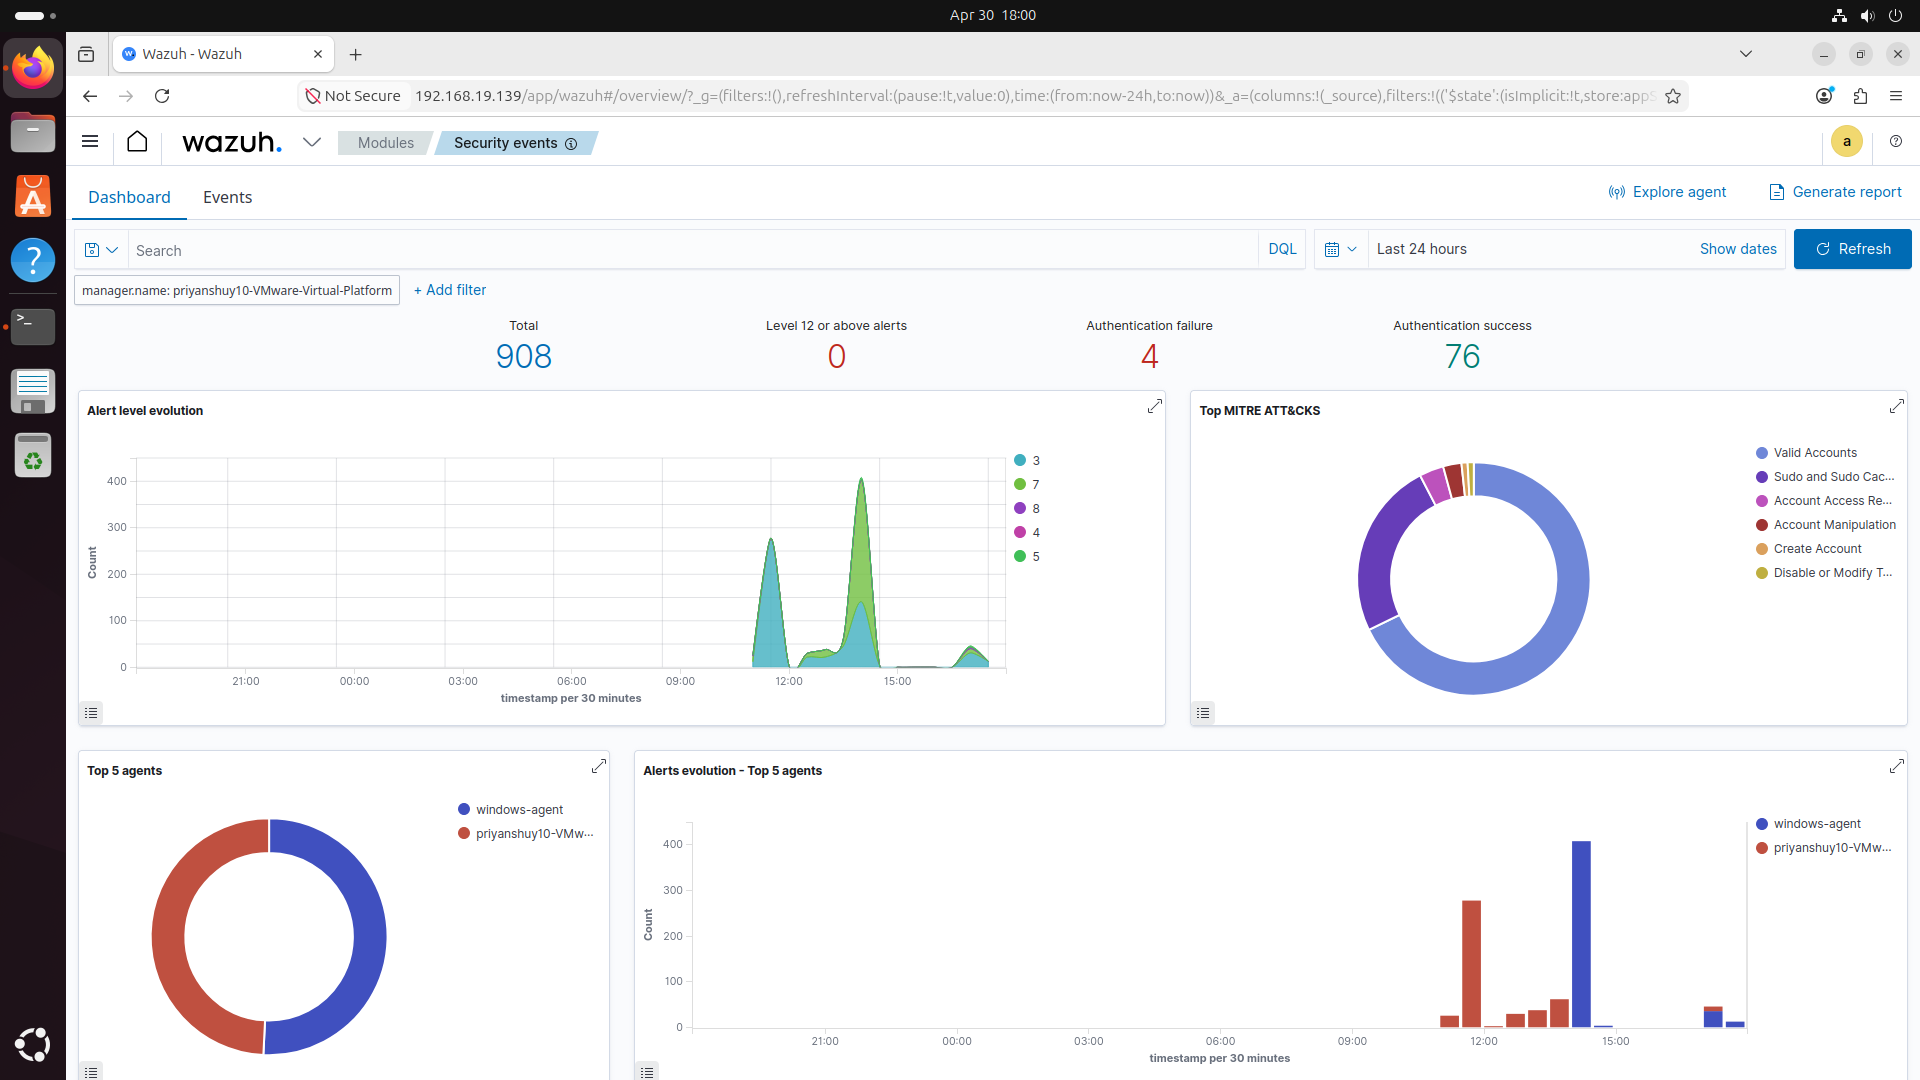Bookmark this page with the star icon
Screen dimensions: 1920x1080
pyautogui.click(x=1673, y=96)
